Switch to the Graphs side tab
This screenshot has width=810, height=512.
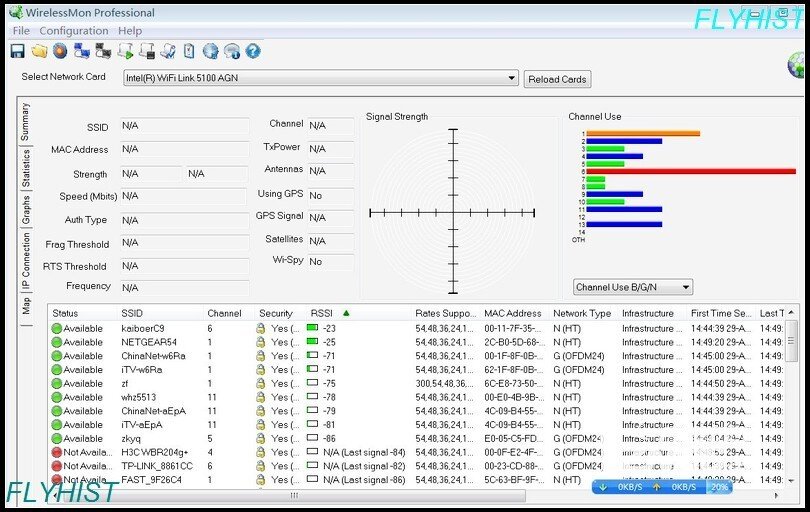pos(25,209)
